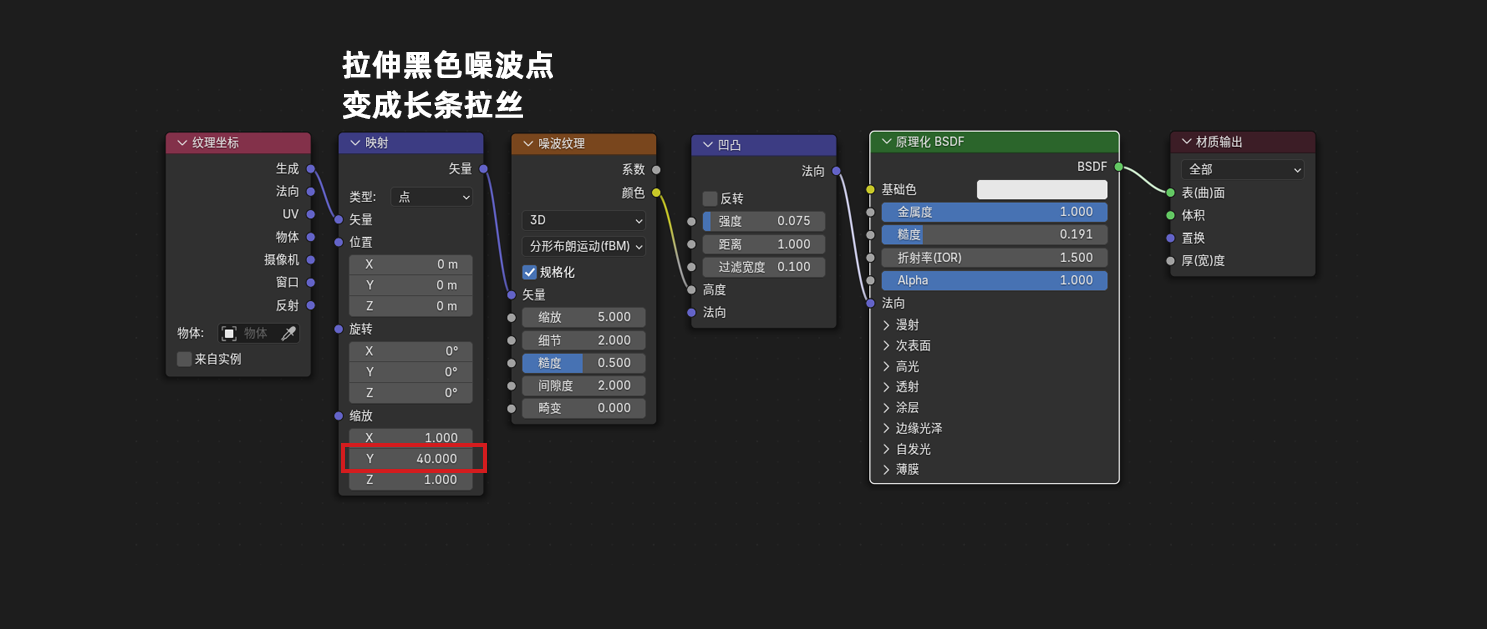Click the 反射 output socket
This screenshot has width=1487, height=629.
point(311,305)
